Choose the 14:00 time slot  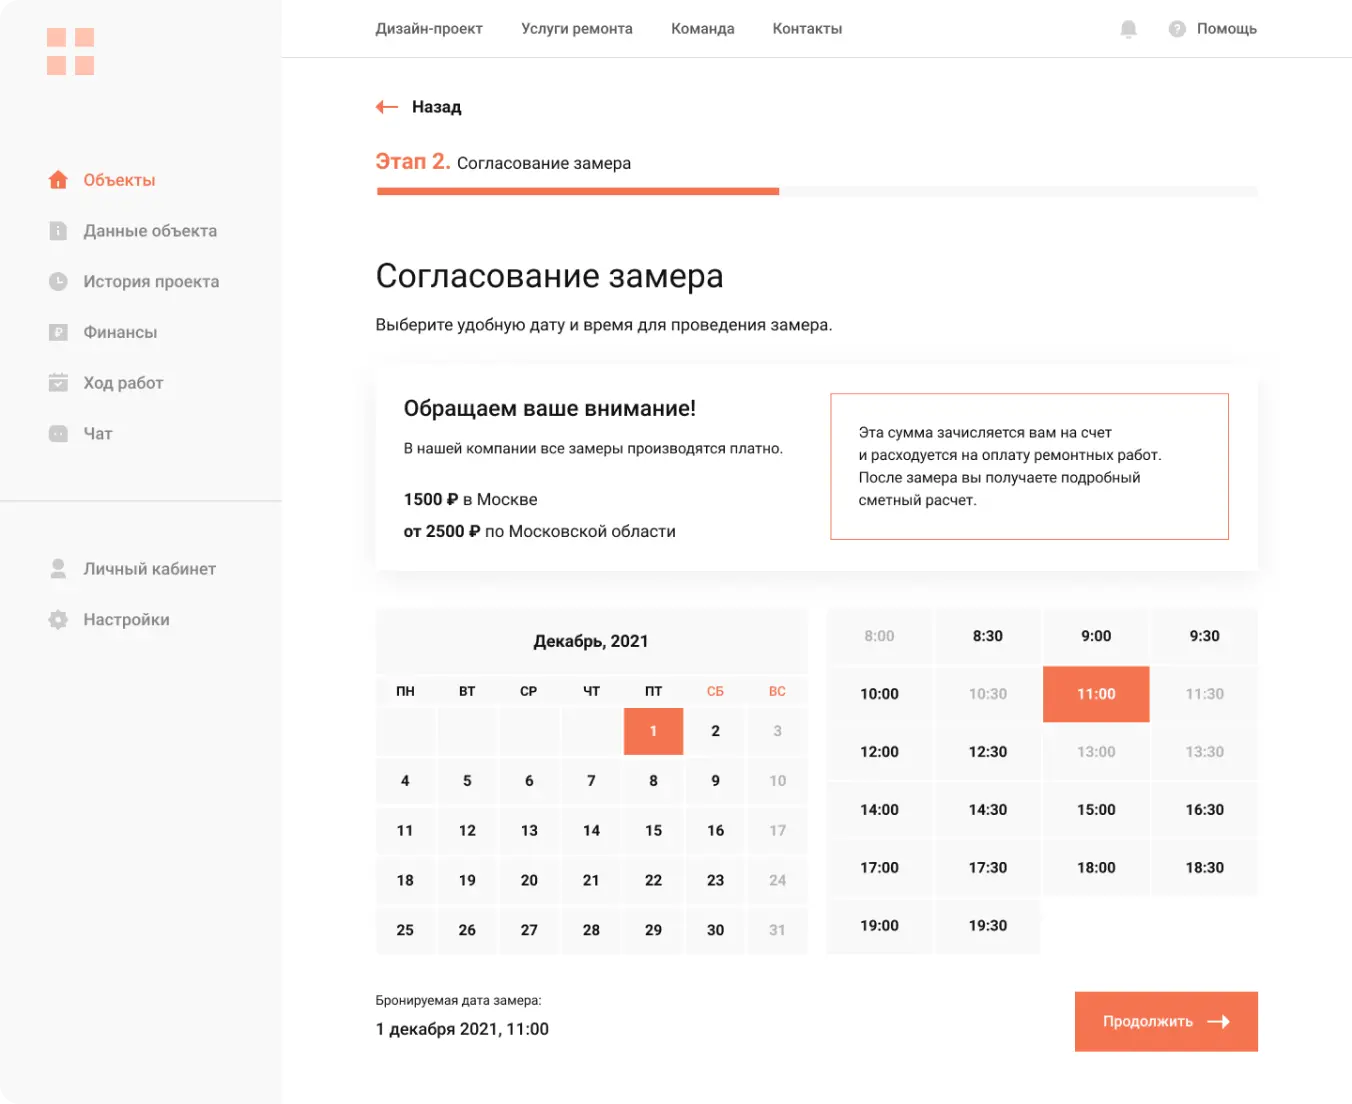coord(879,810)
